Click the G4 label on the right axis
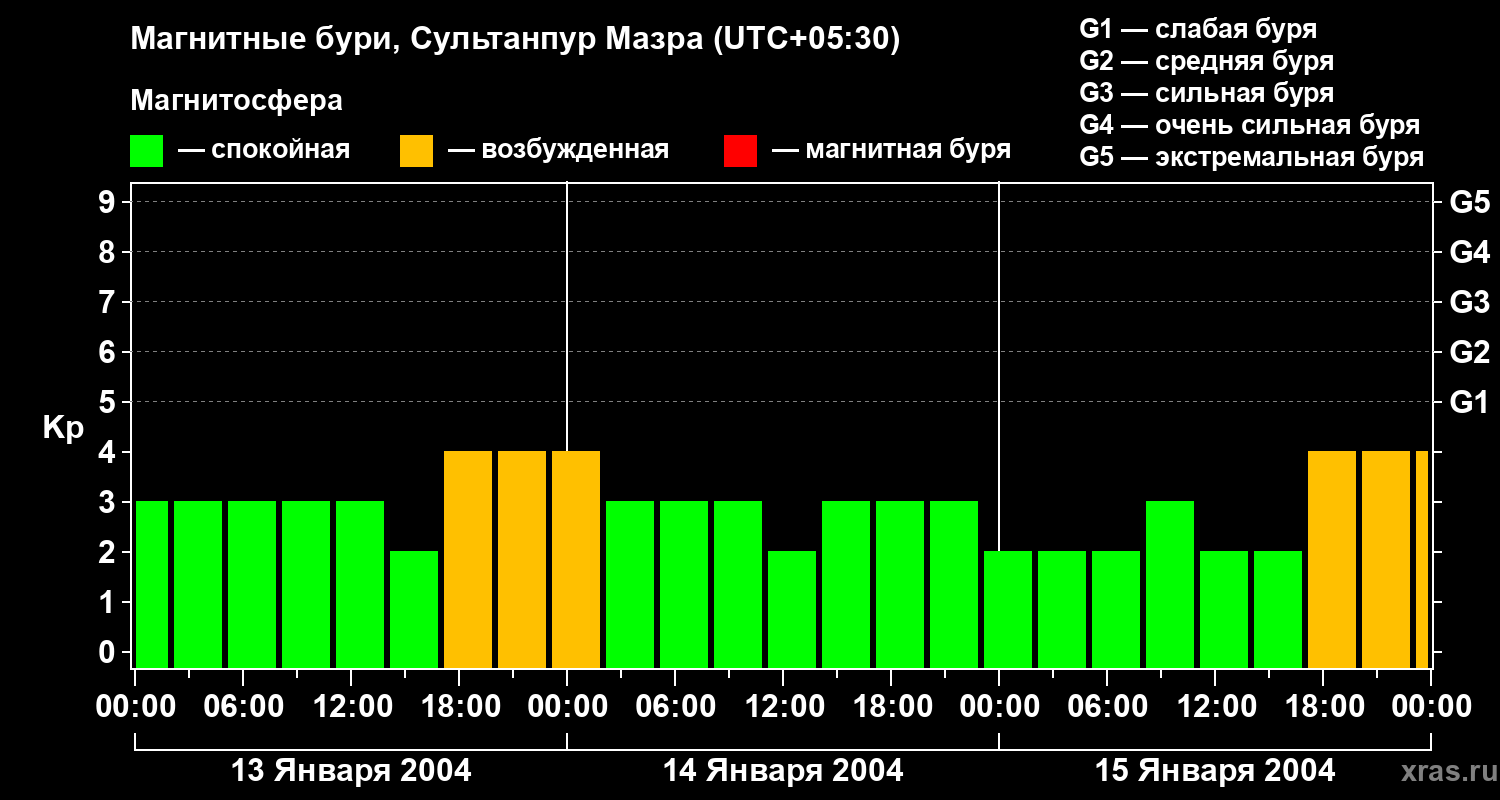Image resolution: width=1500 pixels, height=800 pixels. pyautogui.click(x=1470, y=252)
